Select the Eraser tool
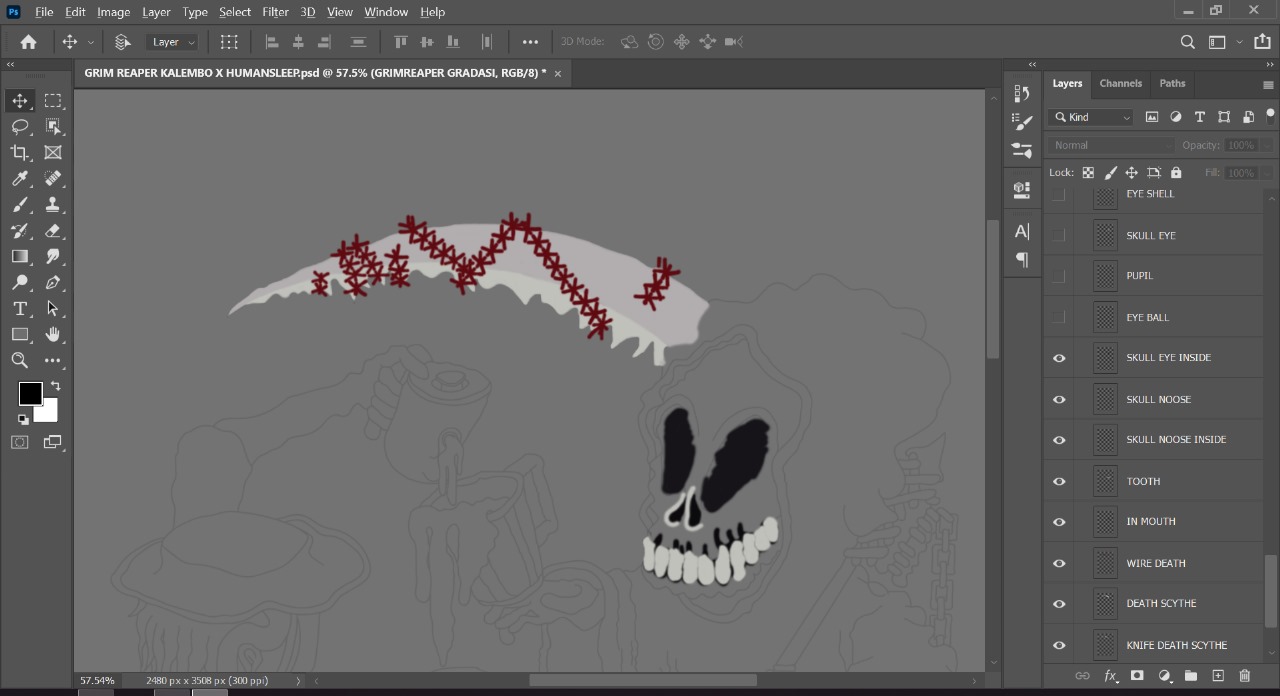The height and width of the screenshot is (696, 1280). (53, 230)
